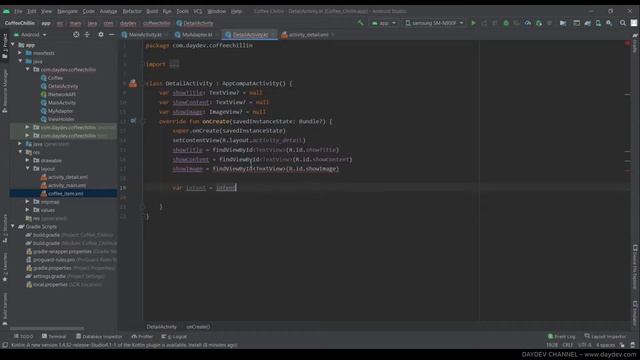Image resolution: width=640 pixels, height=360 pixels.
Task: Click the Sync Project with Gradle icon
Action: pos(587,23)
